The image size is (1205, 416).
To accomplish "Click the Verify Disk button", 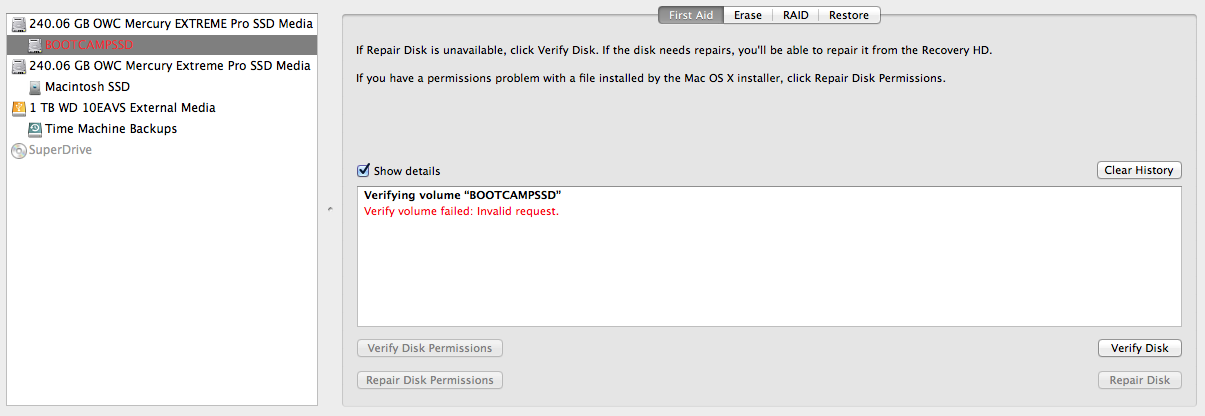I will click(1139, 348).
